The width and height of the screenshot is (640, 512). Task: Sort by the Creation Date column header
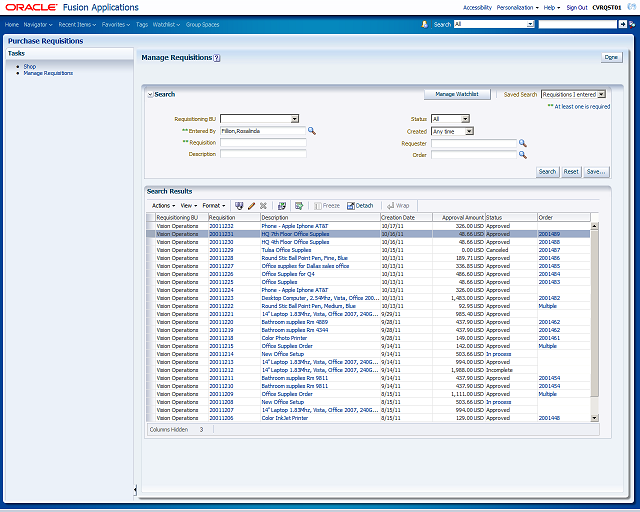pyautogui.click(x=406, y=218)
